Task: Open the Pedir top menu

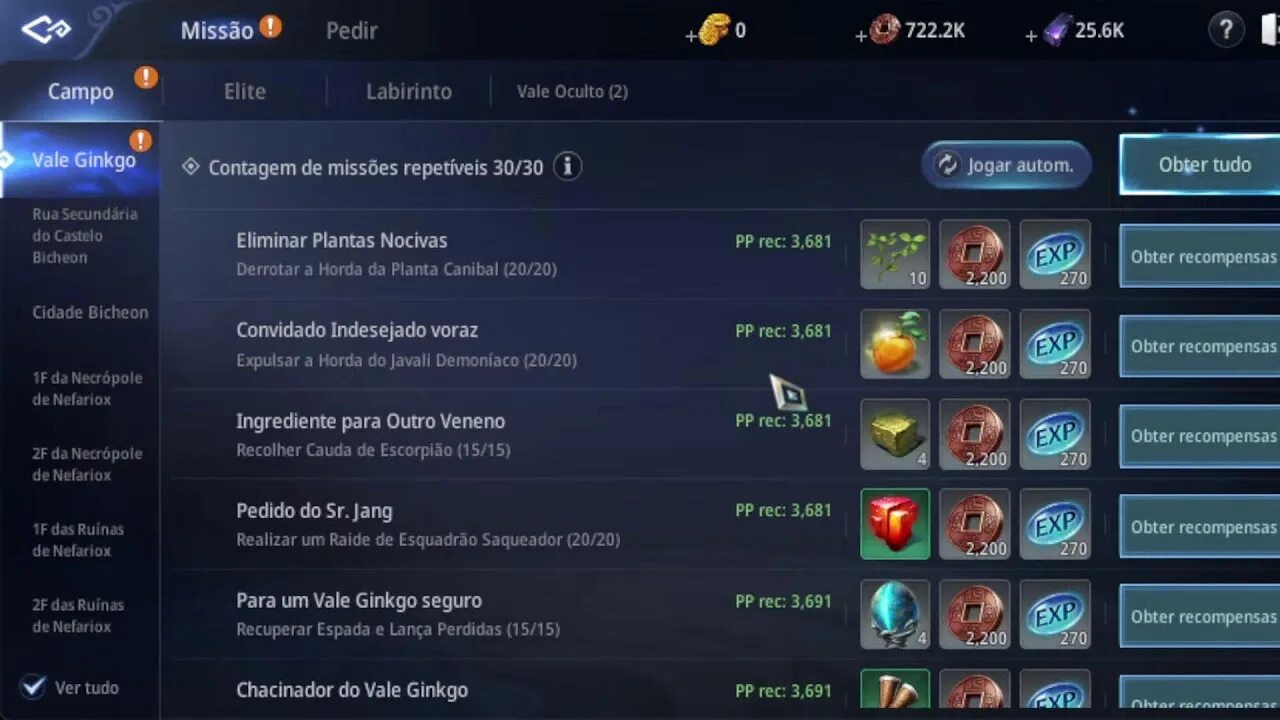Action: [x=352, y=31]
